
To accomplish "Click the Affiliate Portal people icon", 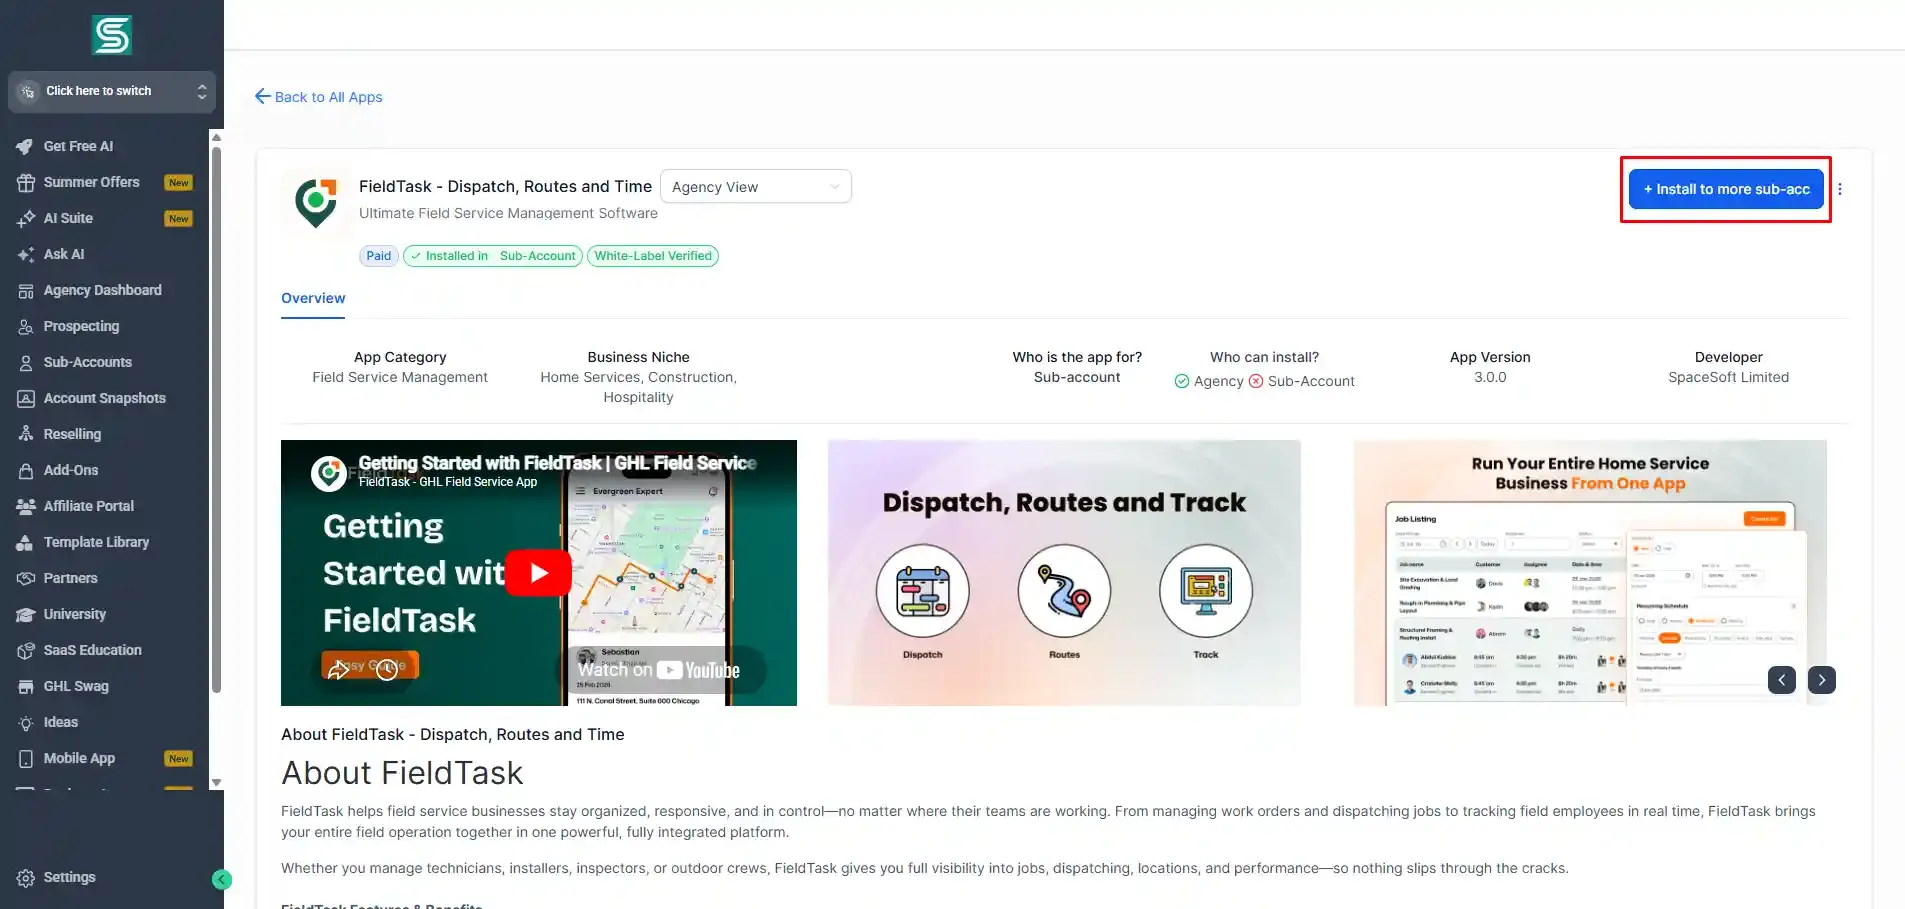I will coord(26,506).
